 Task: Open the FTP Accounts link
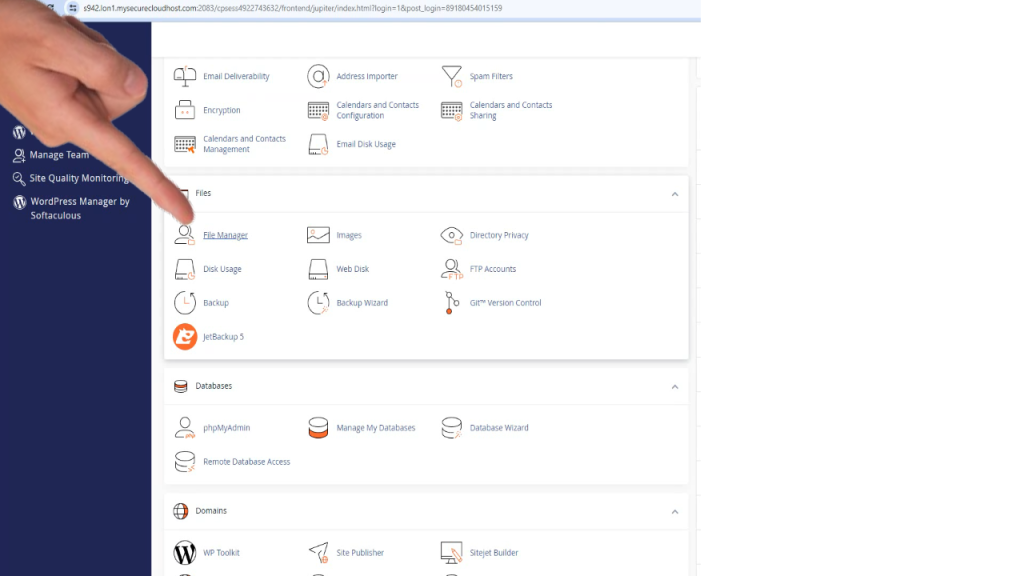point(492,269)
